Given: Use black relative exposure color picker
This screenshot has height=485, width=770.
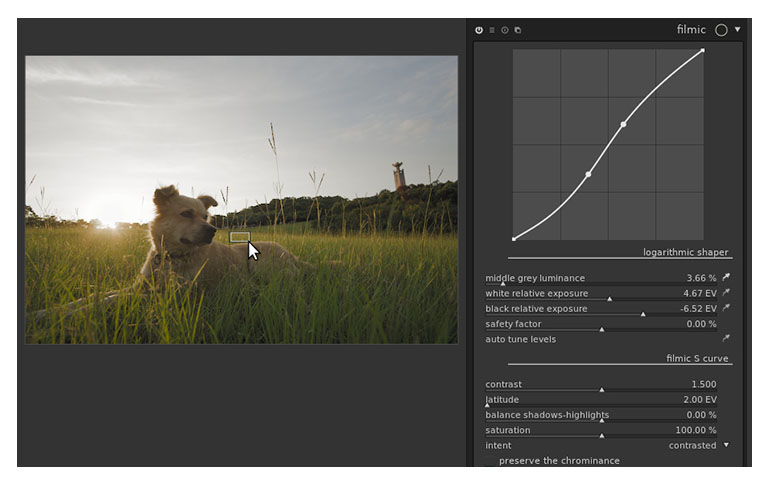Looking at the screenshot, I should point(726,309).
